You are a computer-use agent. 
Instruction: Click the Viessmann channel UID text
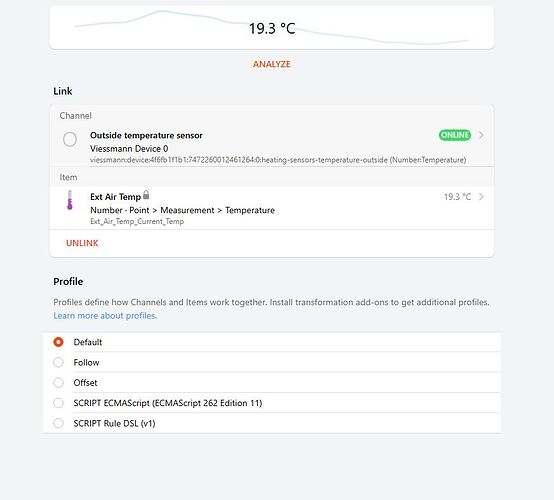point(278,160)
